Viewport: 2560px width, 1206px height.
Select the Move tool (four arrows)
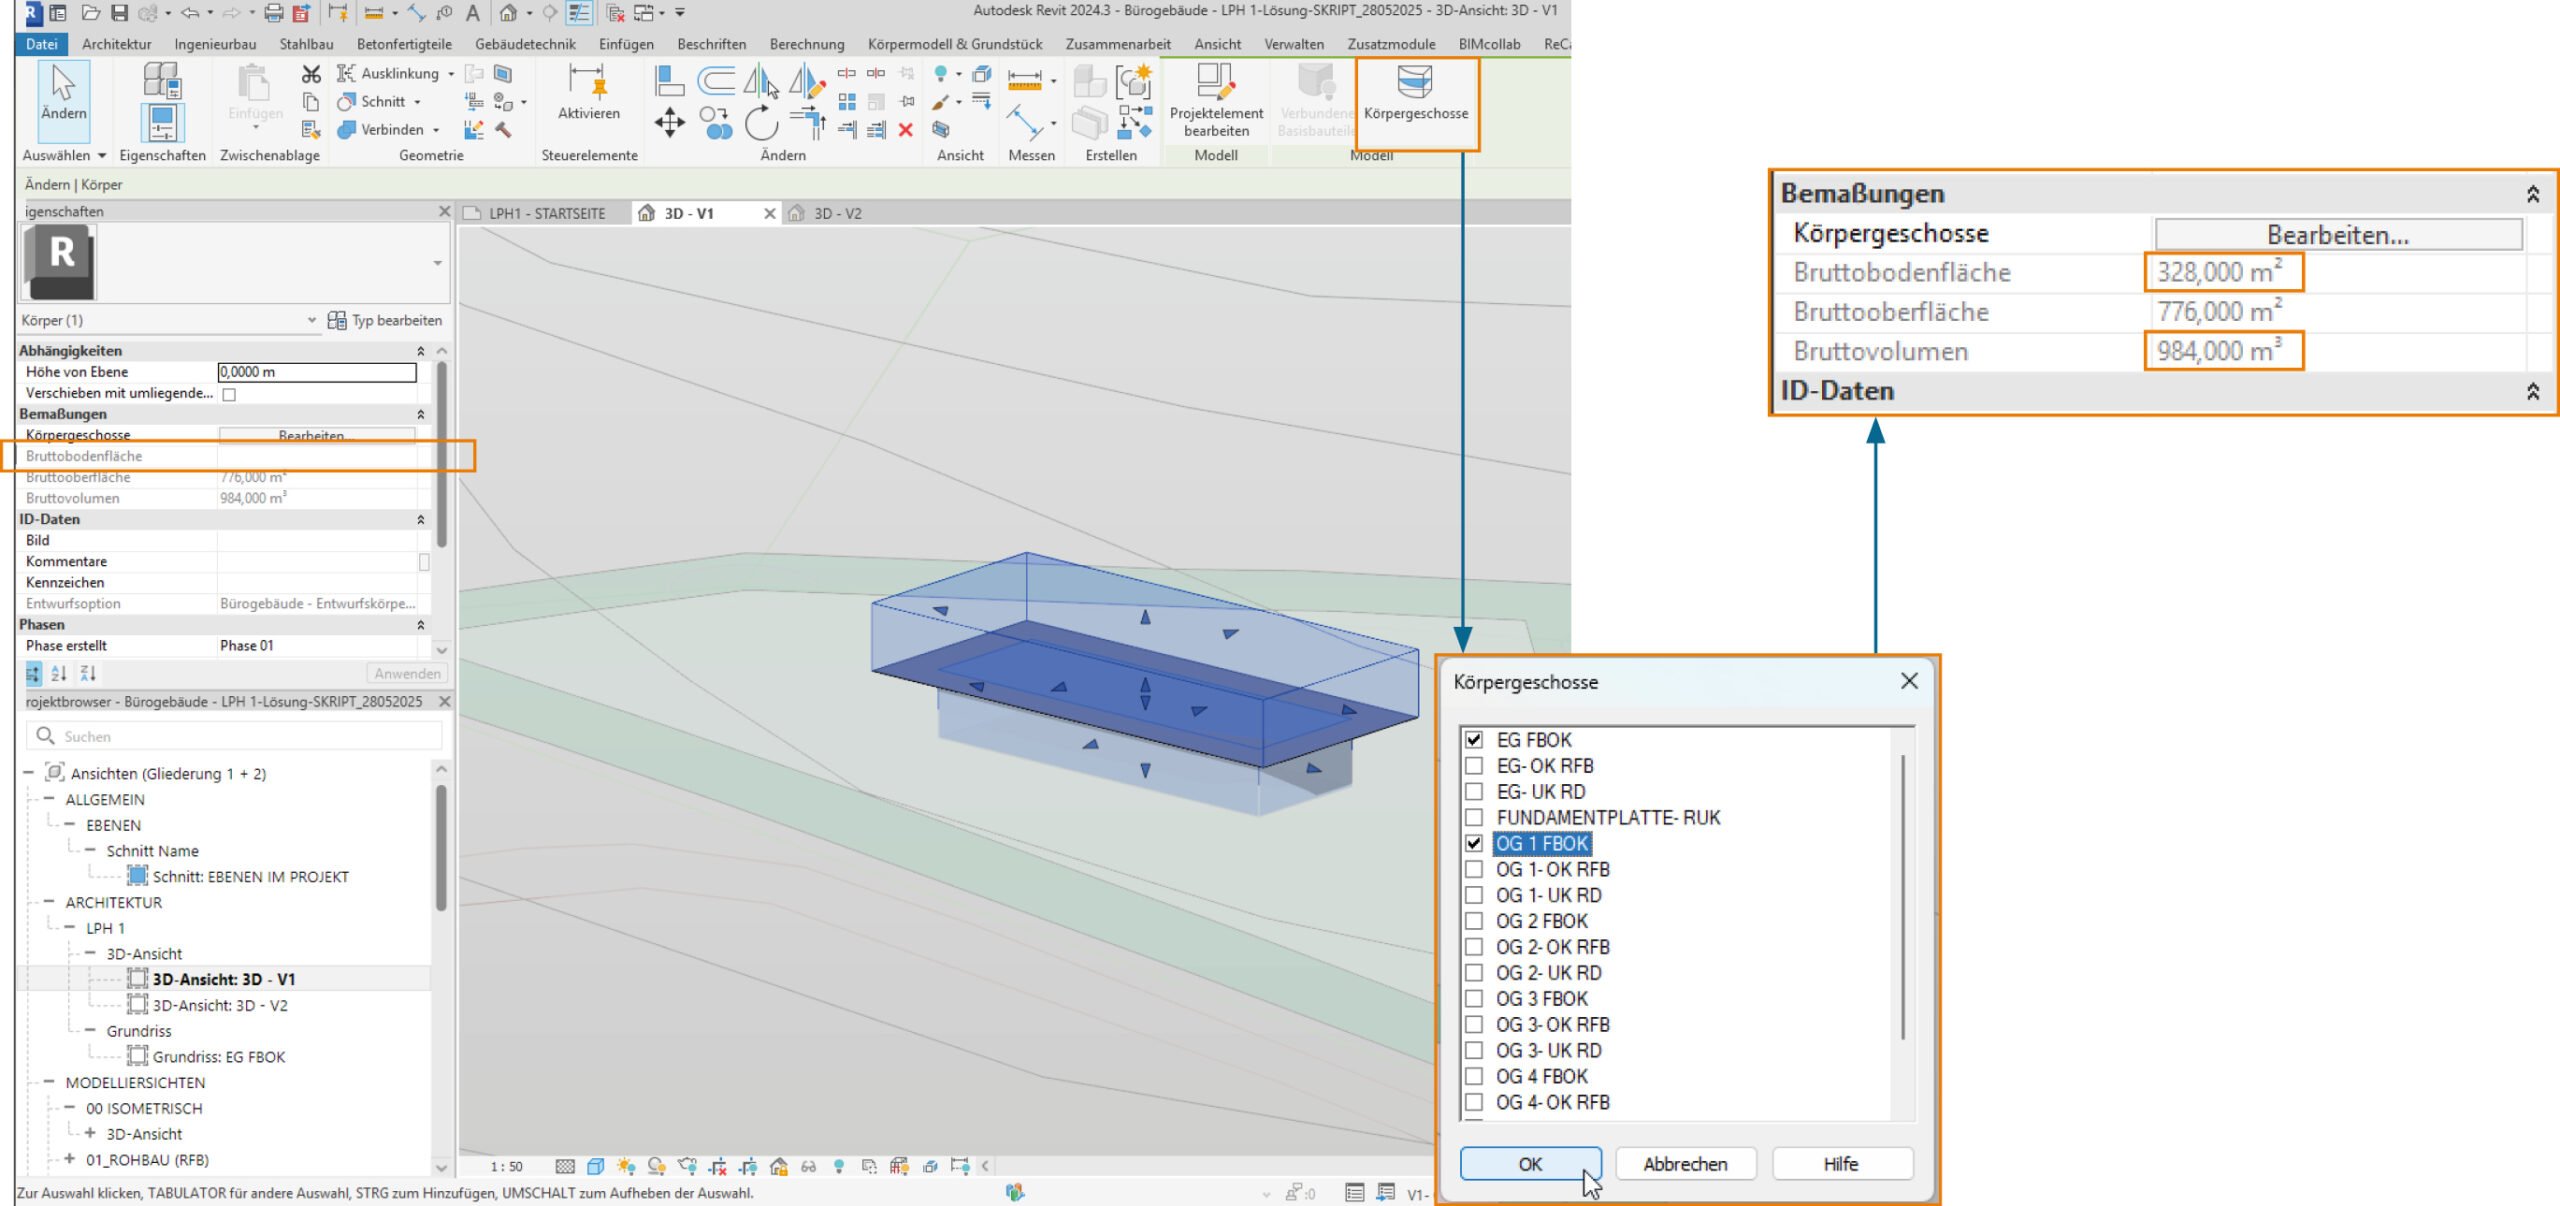[669, 124]
